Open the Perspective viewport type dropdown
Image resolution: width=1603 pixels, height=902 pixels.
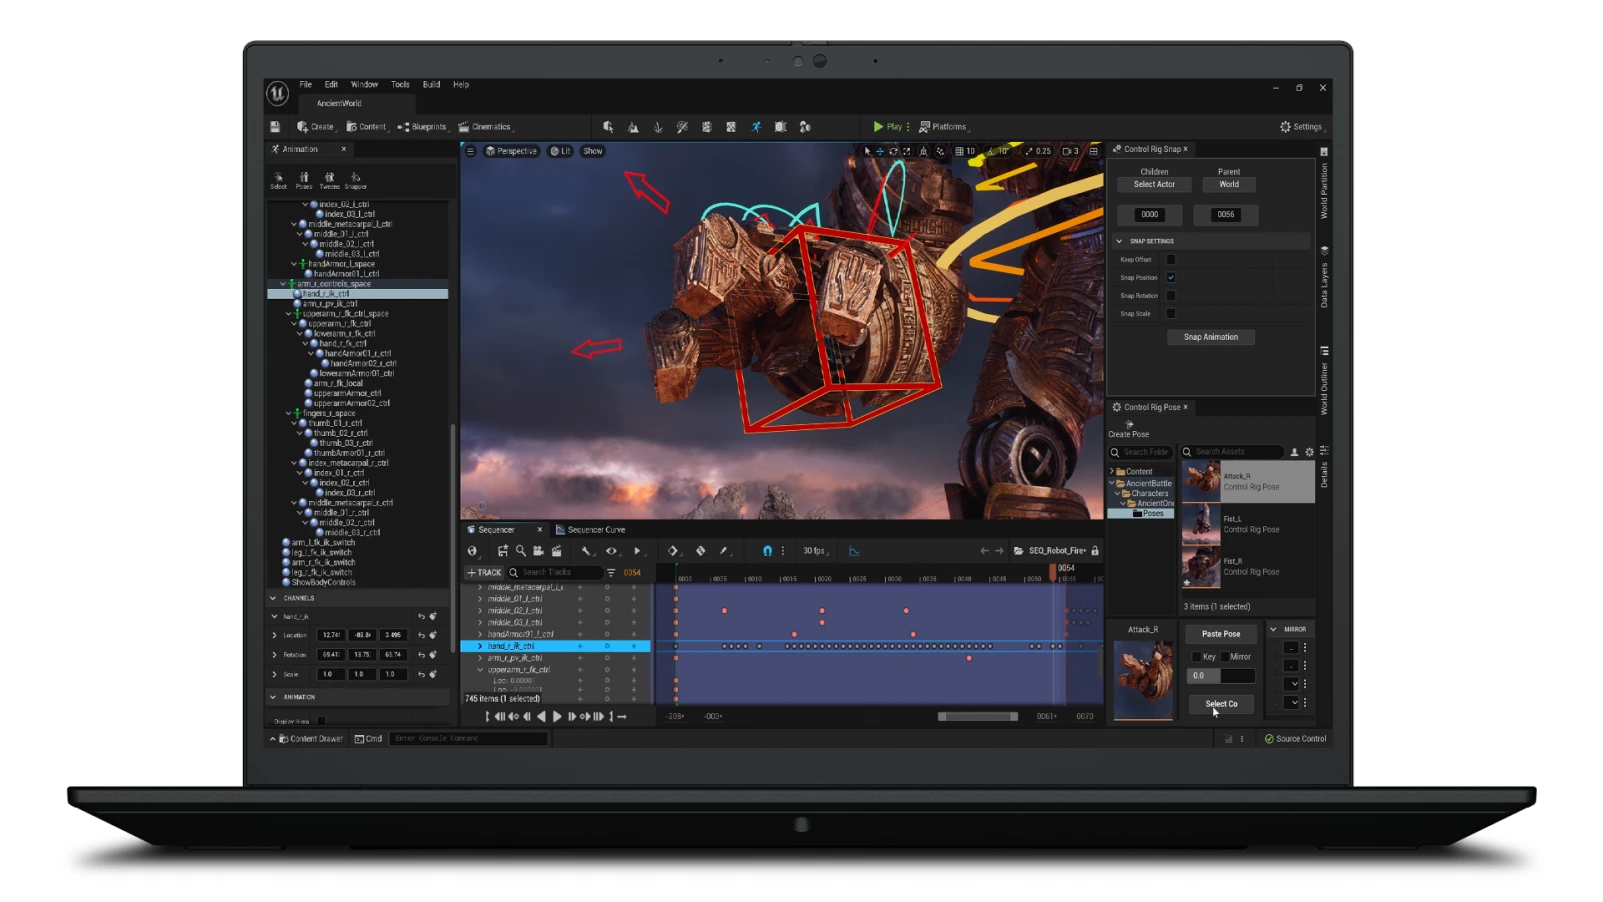tap(512, 151)
